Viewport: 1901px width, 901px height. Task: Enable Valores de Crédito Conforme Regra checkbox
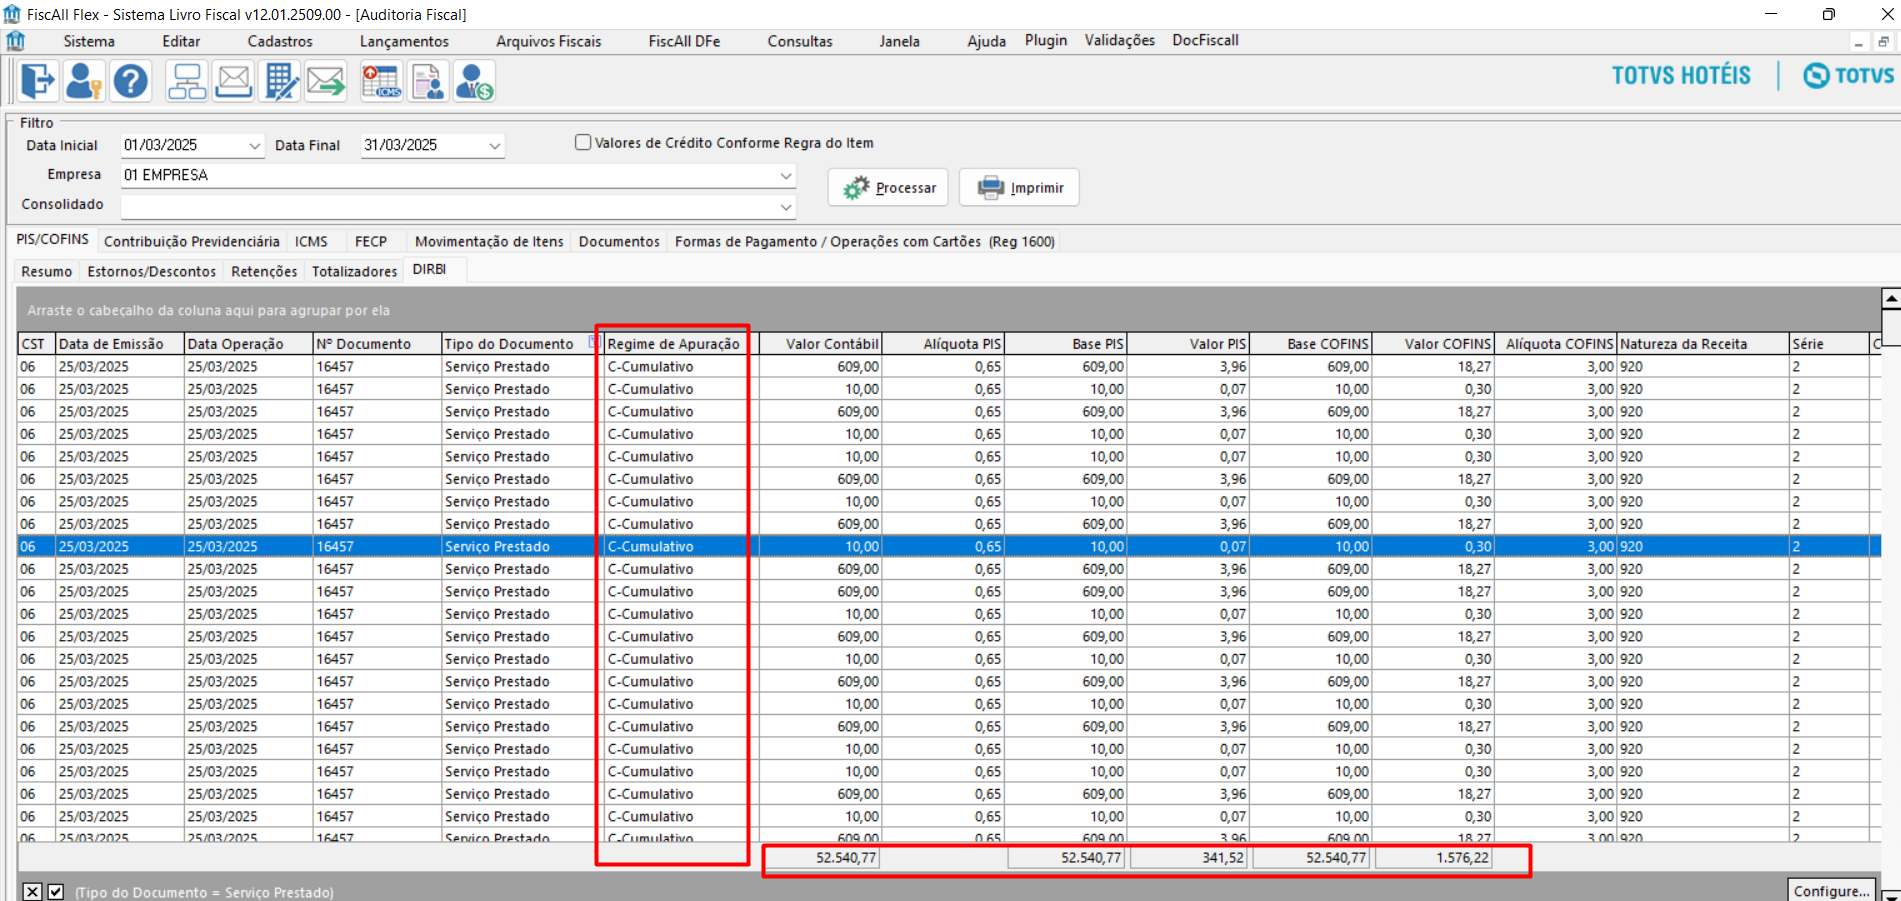(x=583, y=143)
